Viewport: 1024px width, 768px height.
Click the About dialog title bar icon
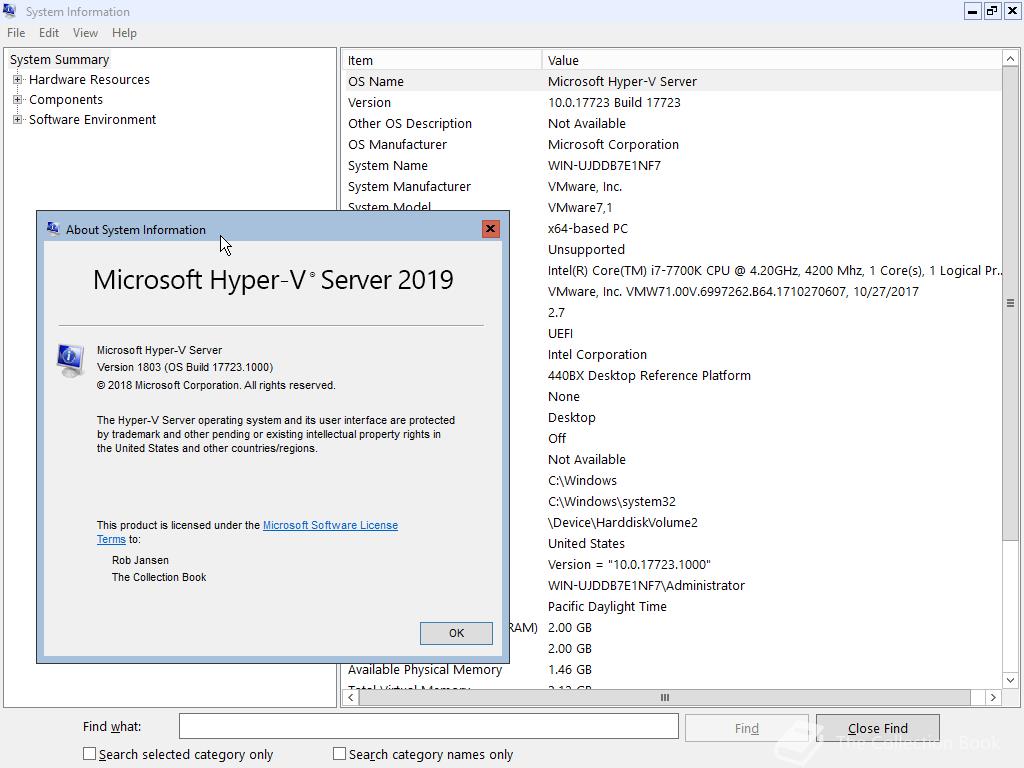[53, 229]
